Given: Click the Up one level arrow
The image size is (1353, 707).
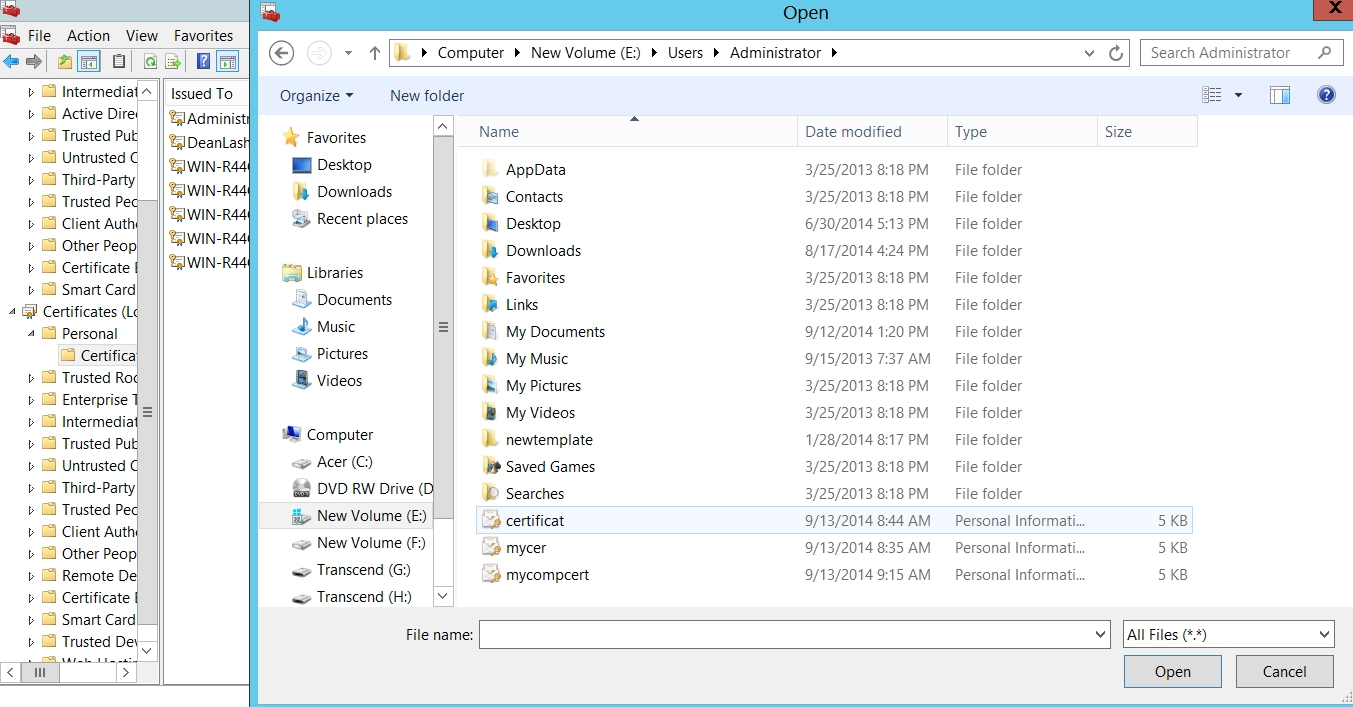Looking at the screenshot, I should [375, 53].
